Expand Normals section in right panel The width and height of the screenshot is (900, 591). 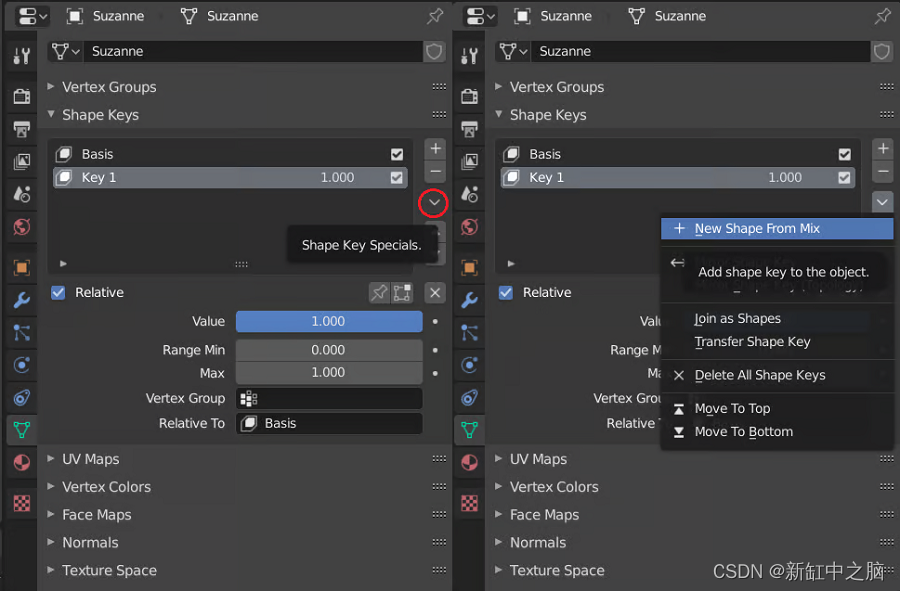pos(538,542)
